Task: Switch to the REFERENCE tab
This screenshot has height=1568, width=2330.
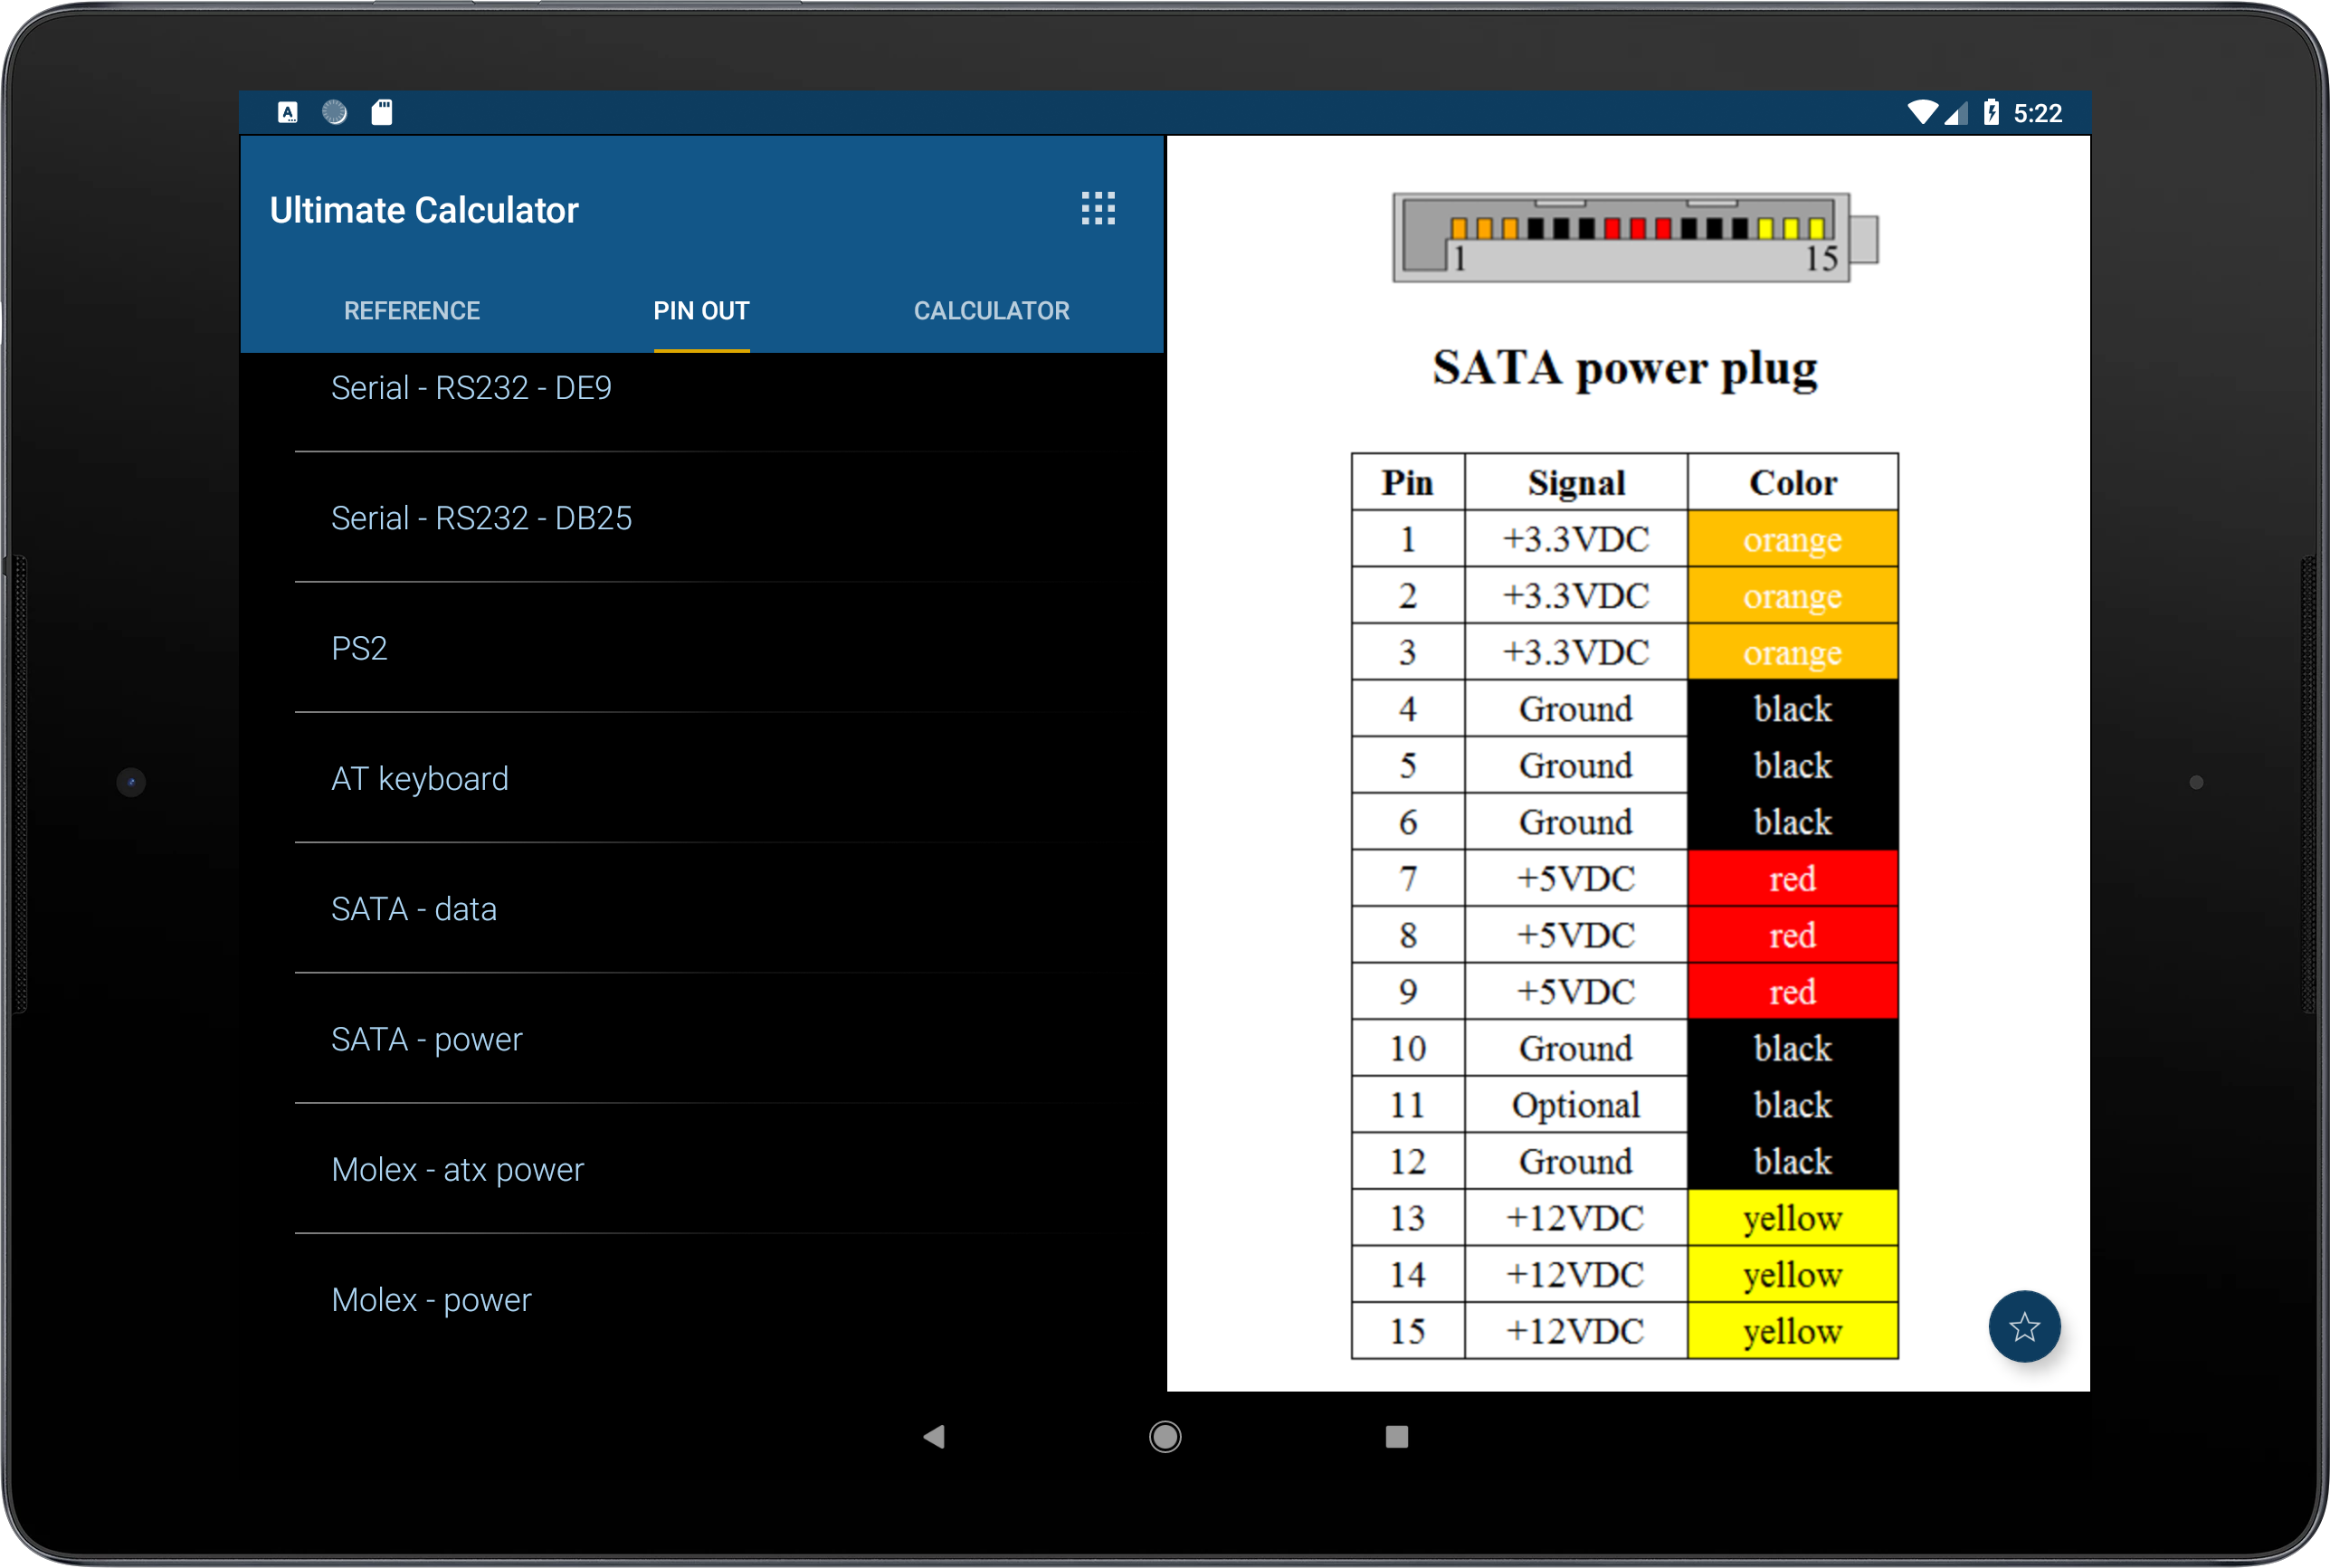Action: (411, 311)
